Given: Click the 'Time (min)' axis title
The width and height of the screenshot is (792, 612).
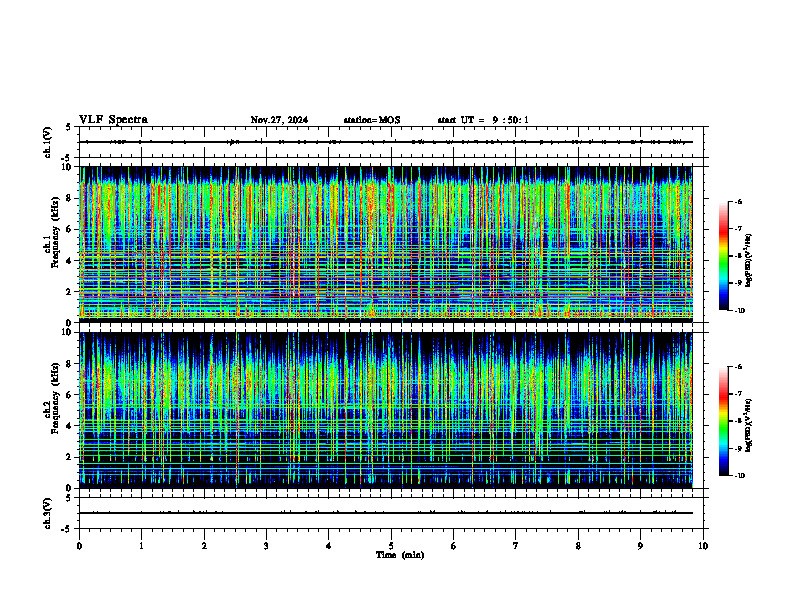Looking at the screenshot, I should [x=400, y=555].
